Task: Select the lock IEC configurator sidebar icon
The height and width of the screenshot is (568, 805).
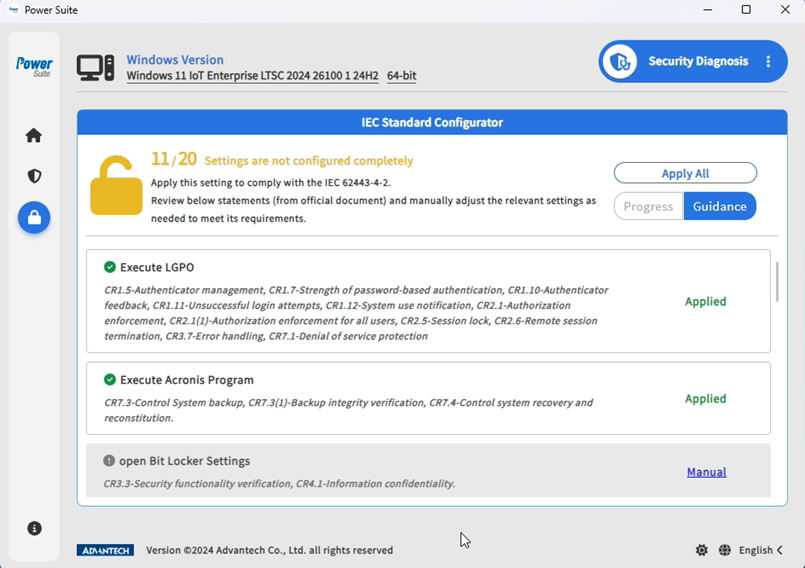Action: point(34,218)
